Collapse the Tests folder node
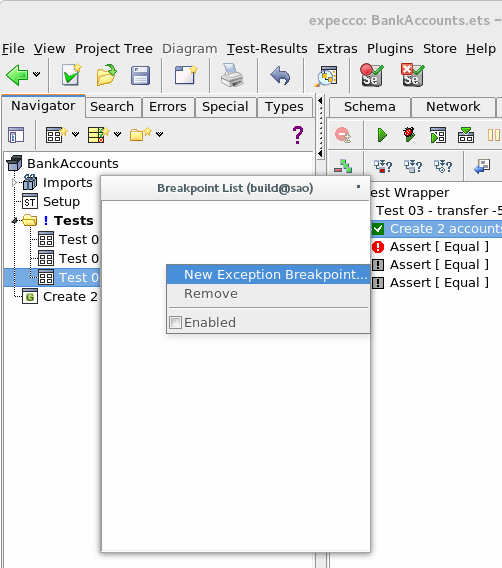The image size is (502, 568). [14, 220]
